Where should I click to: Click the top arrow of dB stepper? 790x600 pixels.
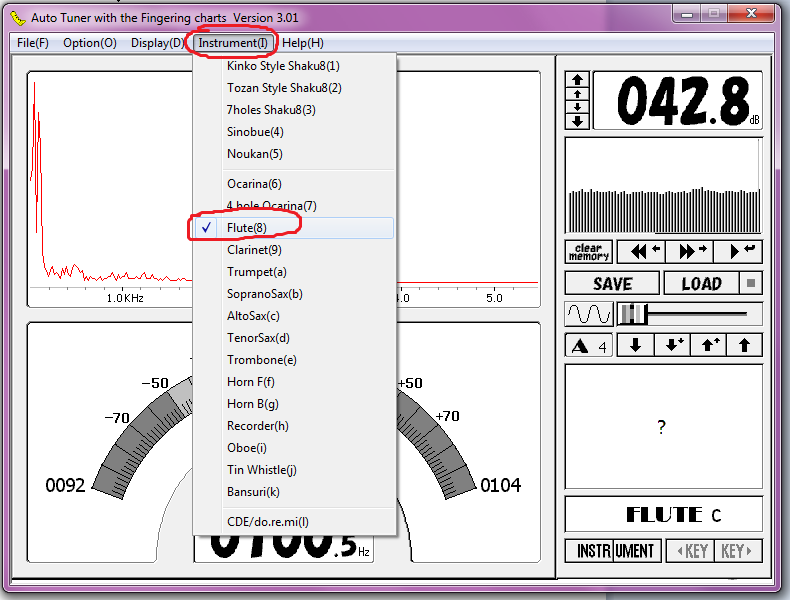click(x=577, y=79)
